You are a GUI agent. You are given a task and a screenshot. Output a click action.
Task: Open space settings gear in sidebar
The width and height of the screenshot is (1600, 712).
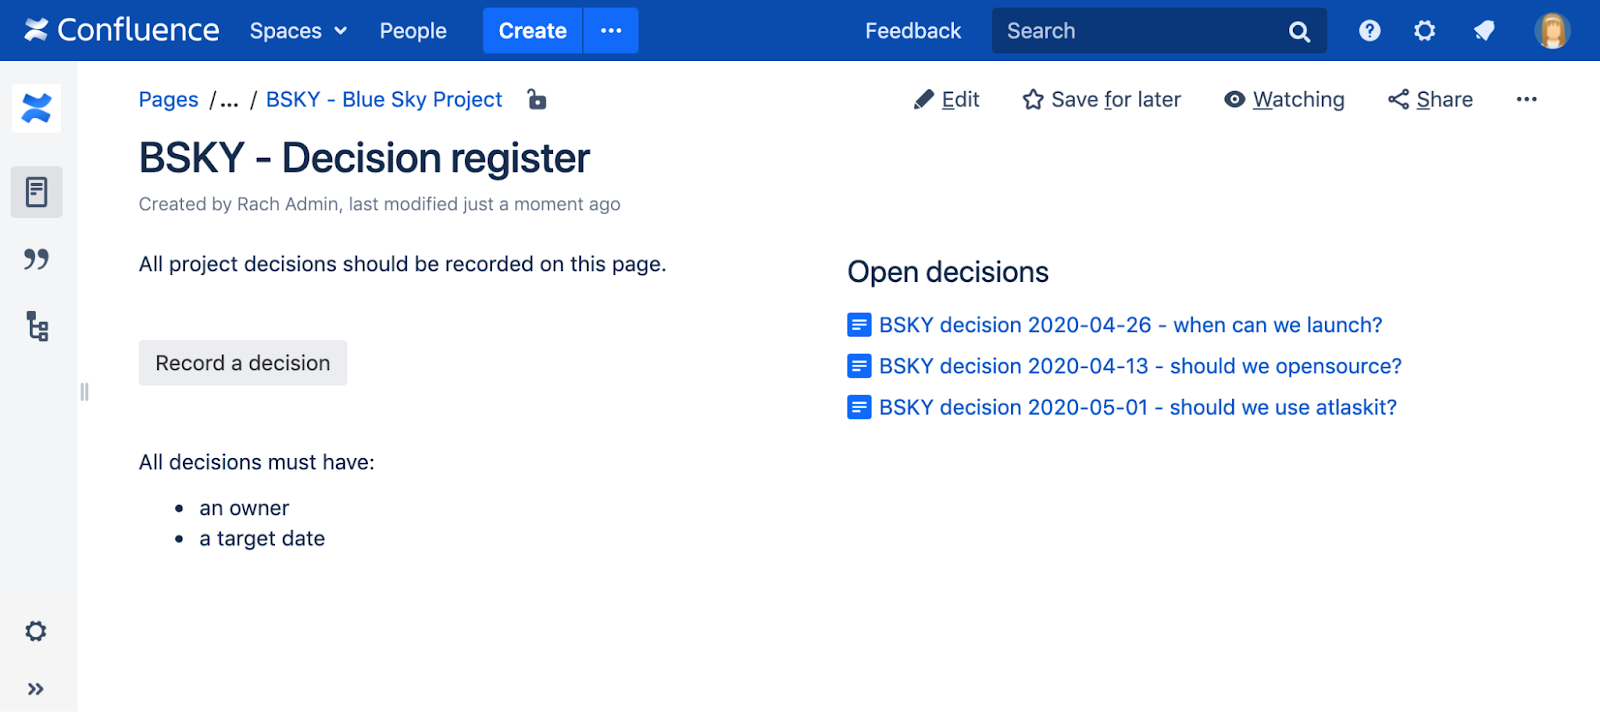point(36,631)
